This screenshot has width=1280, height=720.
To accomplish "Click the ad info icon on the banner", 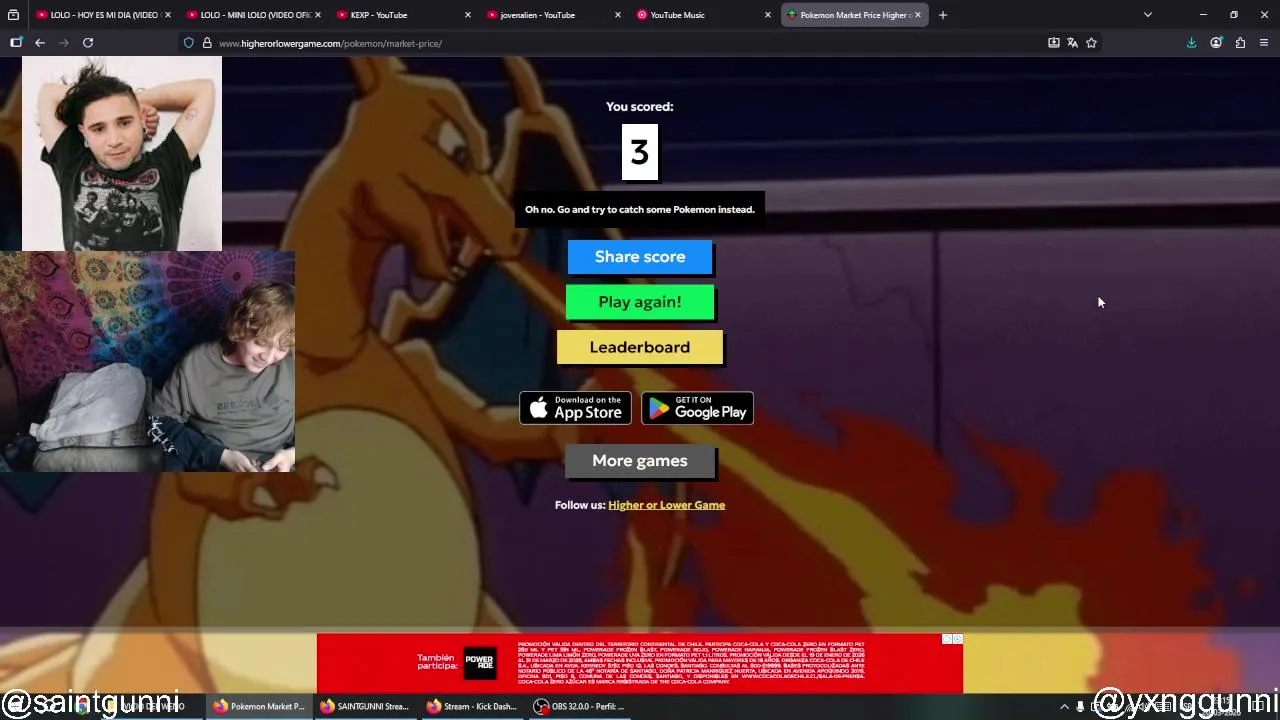I will 947,639.
